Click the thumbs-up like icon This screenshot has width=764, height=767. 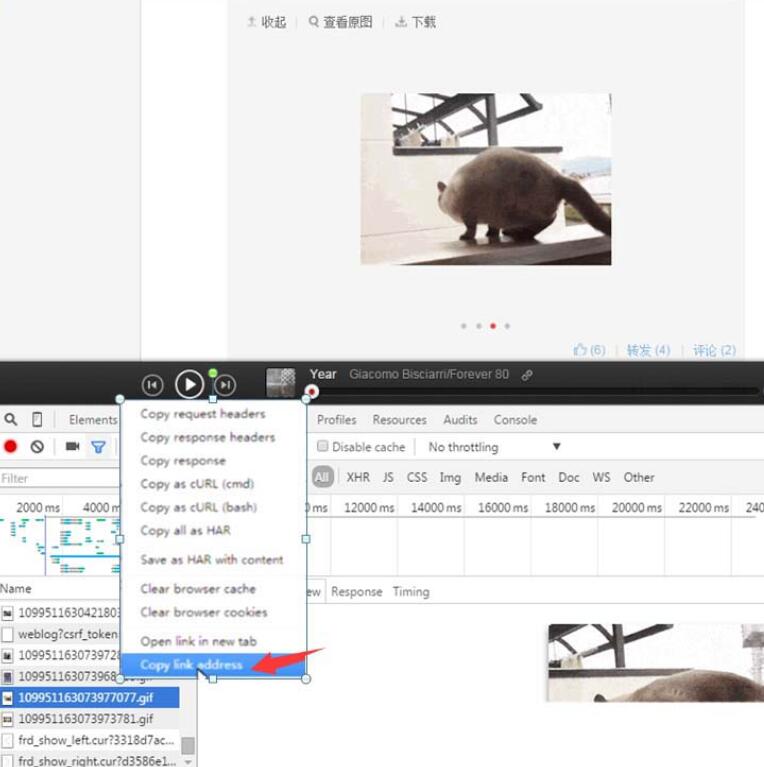coord(580,350)
